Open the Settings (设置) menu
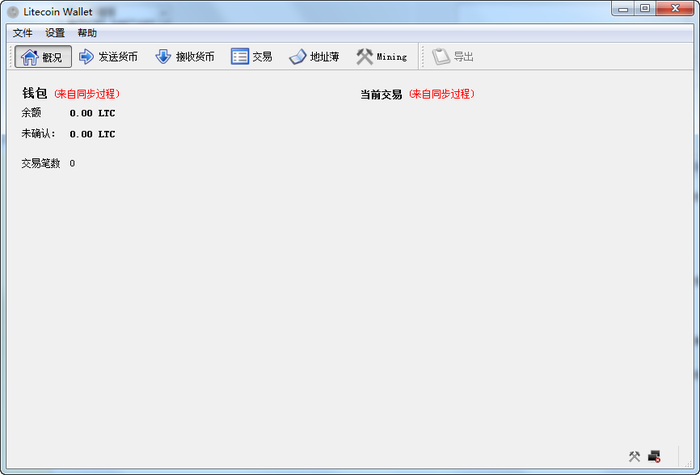 click(55, 33)
